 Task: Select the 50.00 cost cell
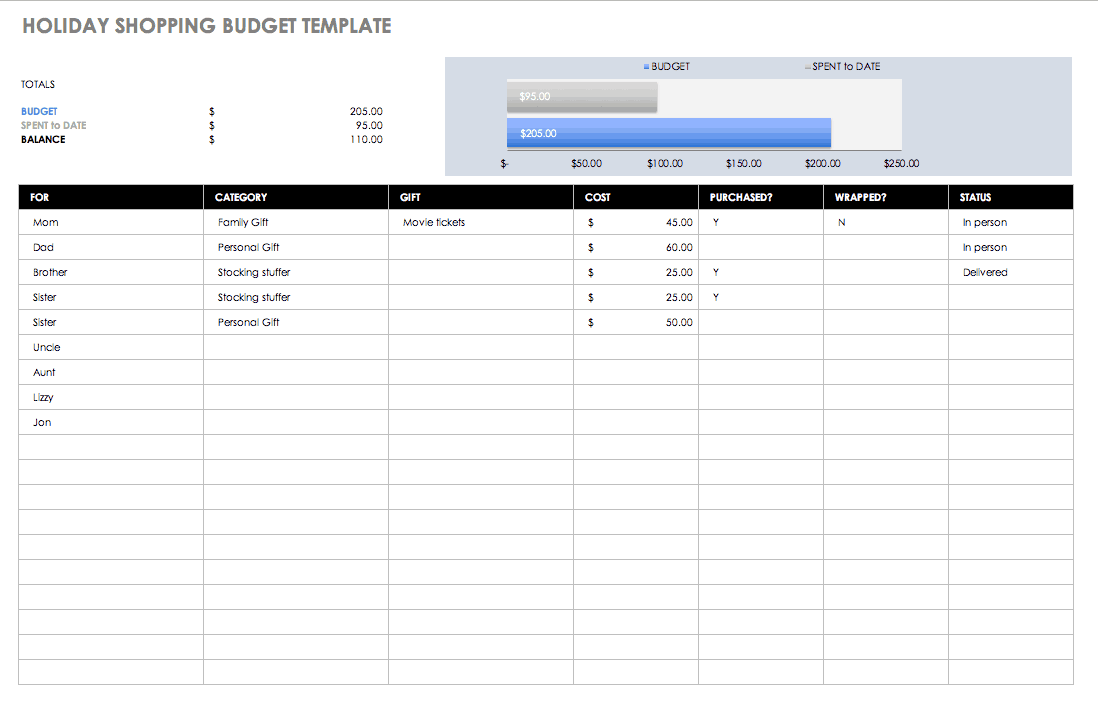[636, 322]
